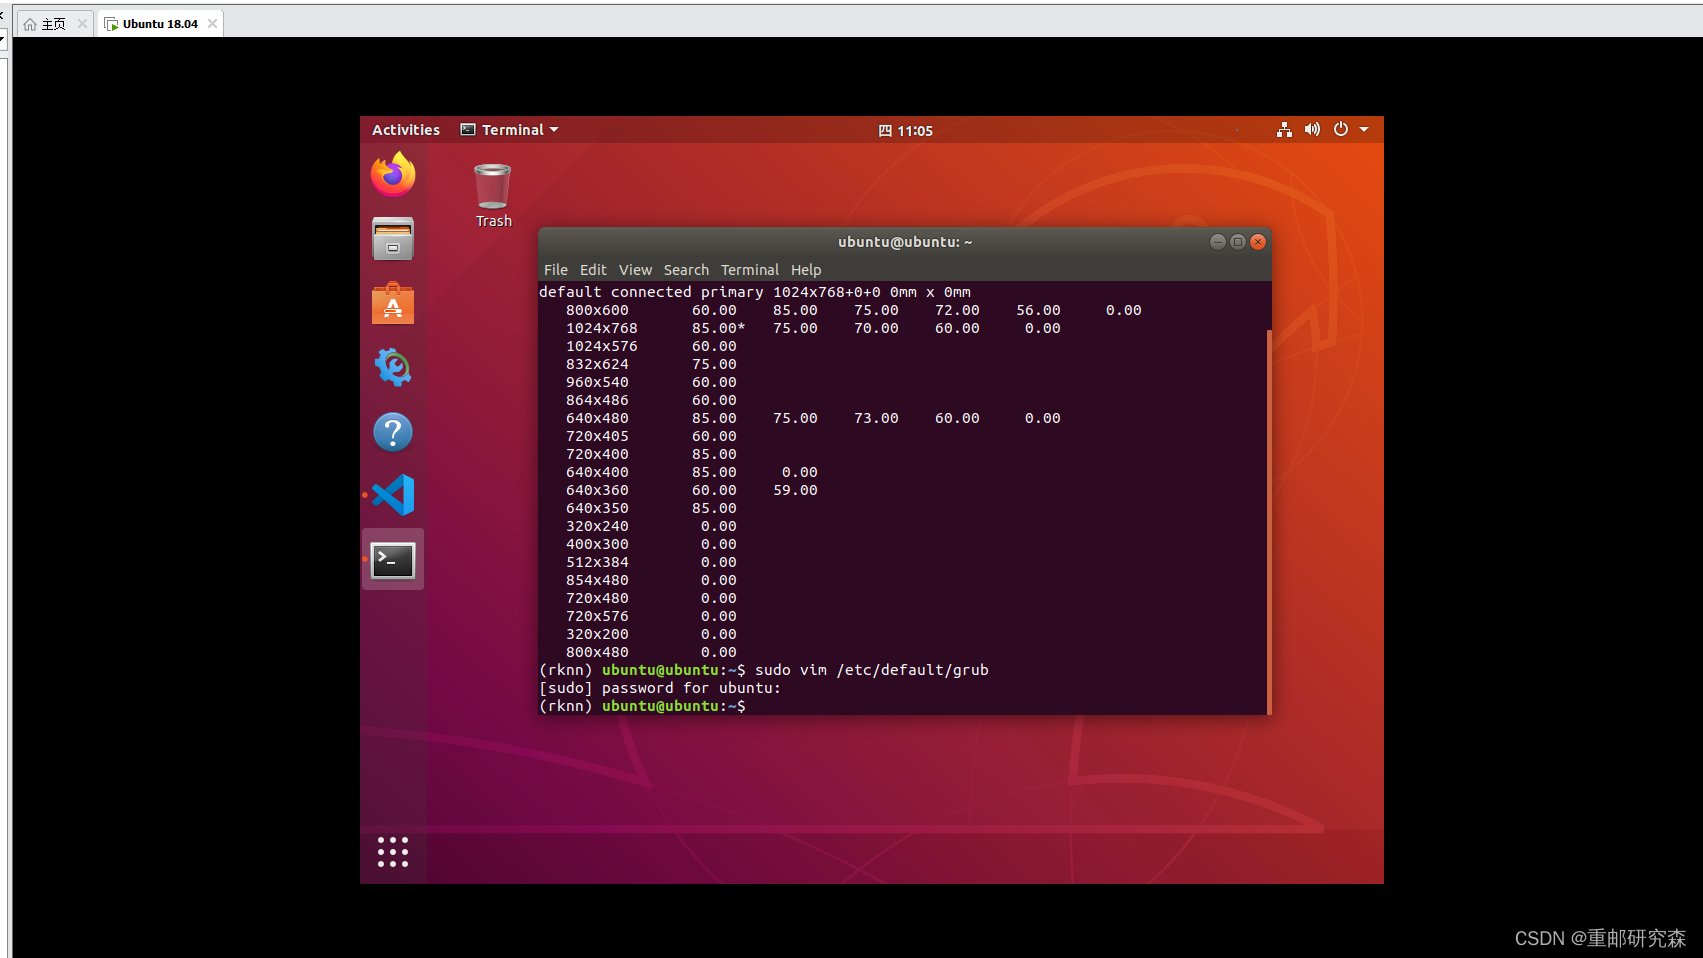Click the 800x600 resolution text
1703x958 pixels.
(x=597, y=310)
